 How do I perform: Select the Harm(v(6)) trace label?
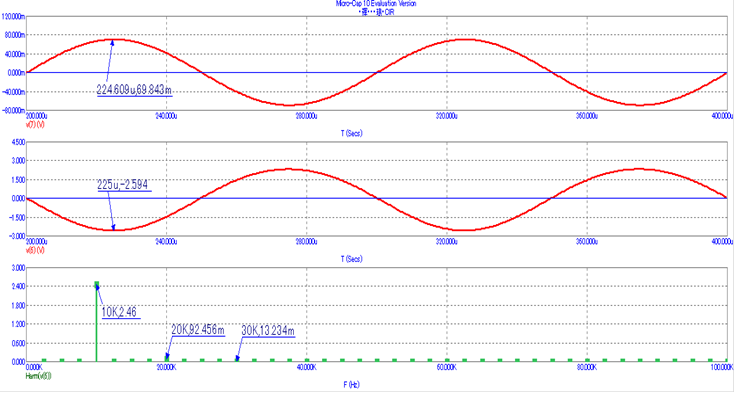pyautogui.click(x=39, y=376)
